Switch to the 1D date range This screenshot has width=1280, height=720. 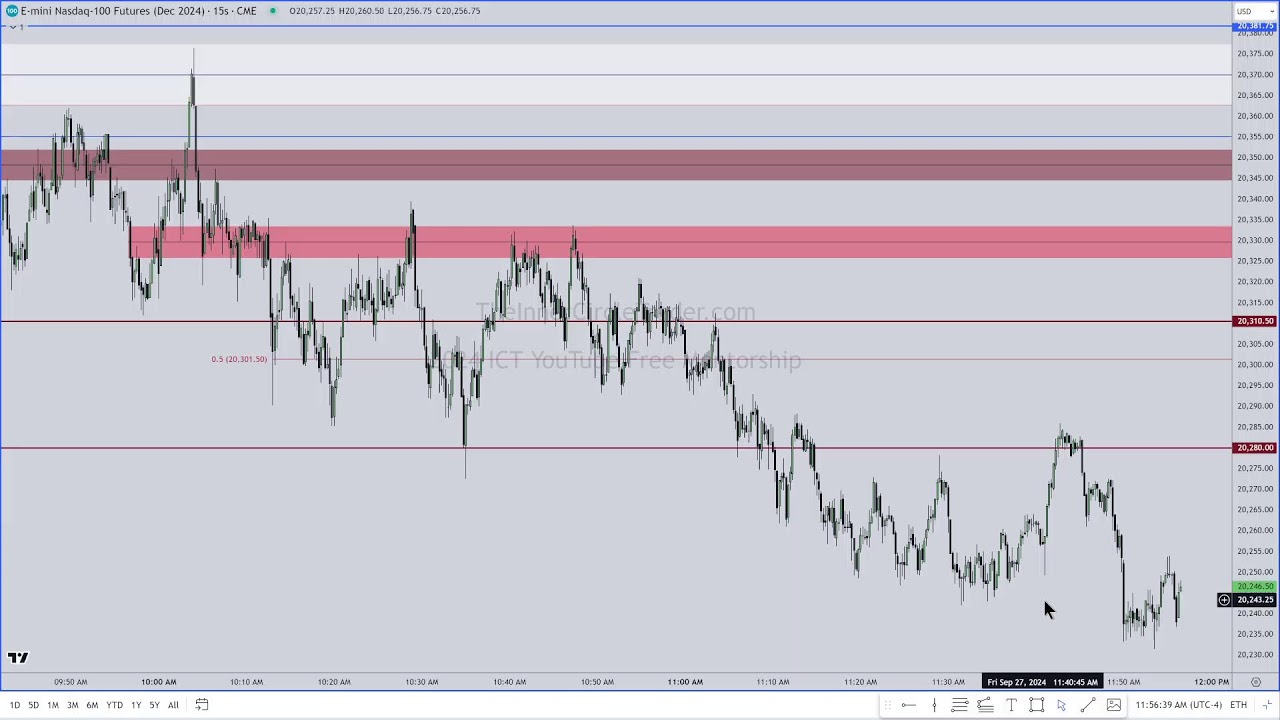14,705
